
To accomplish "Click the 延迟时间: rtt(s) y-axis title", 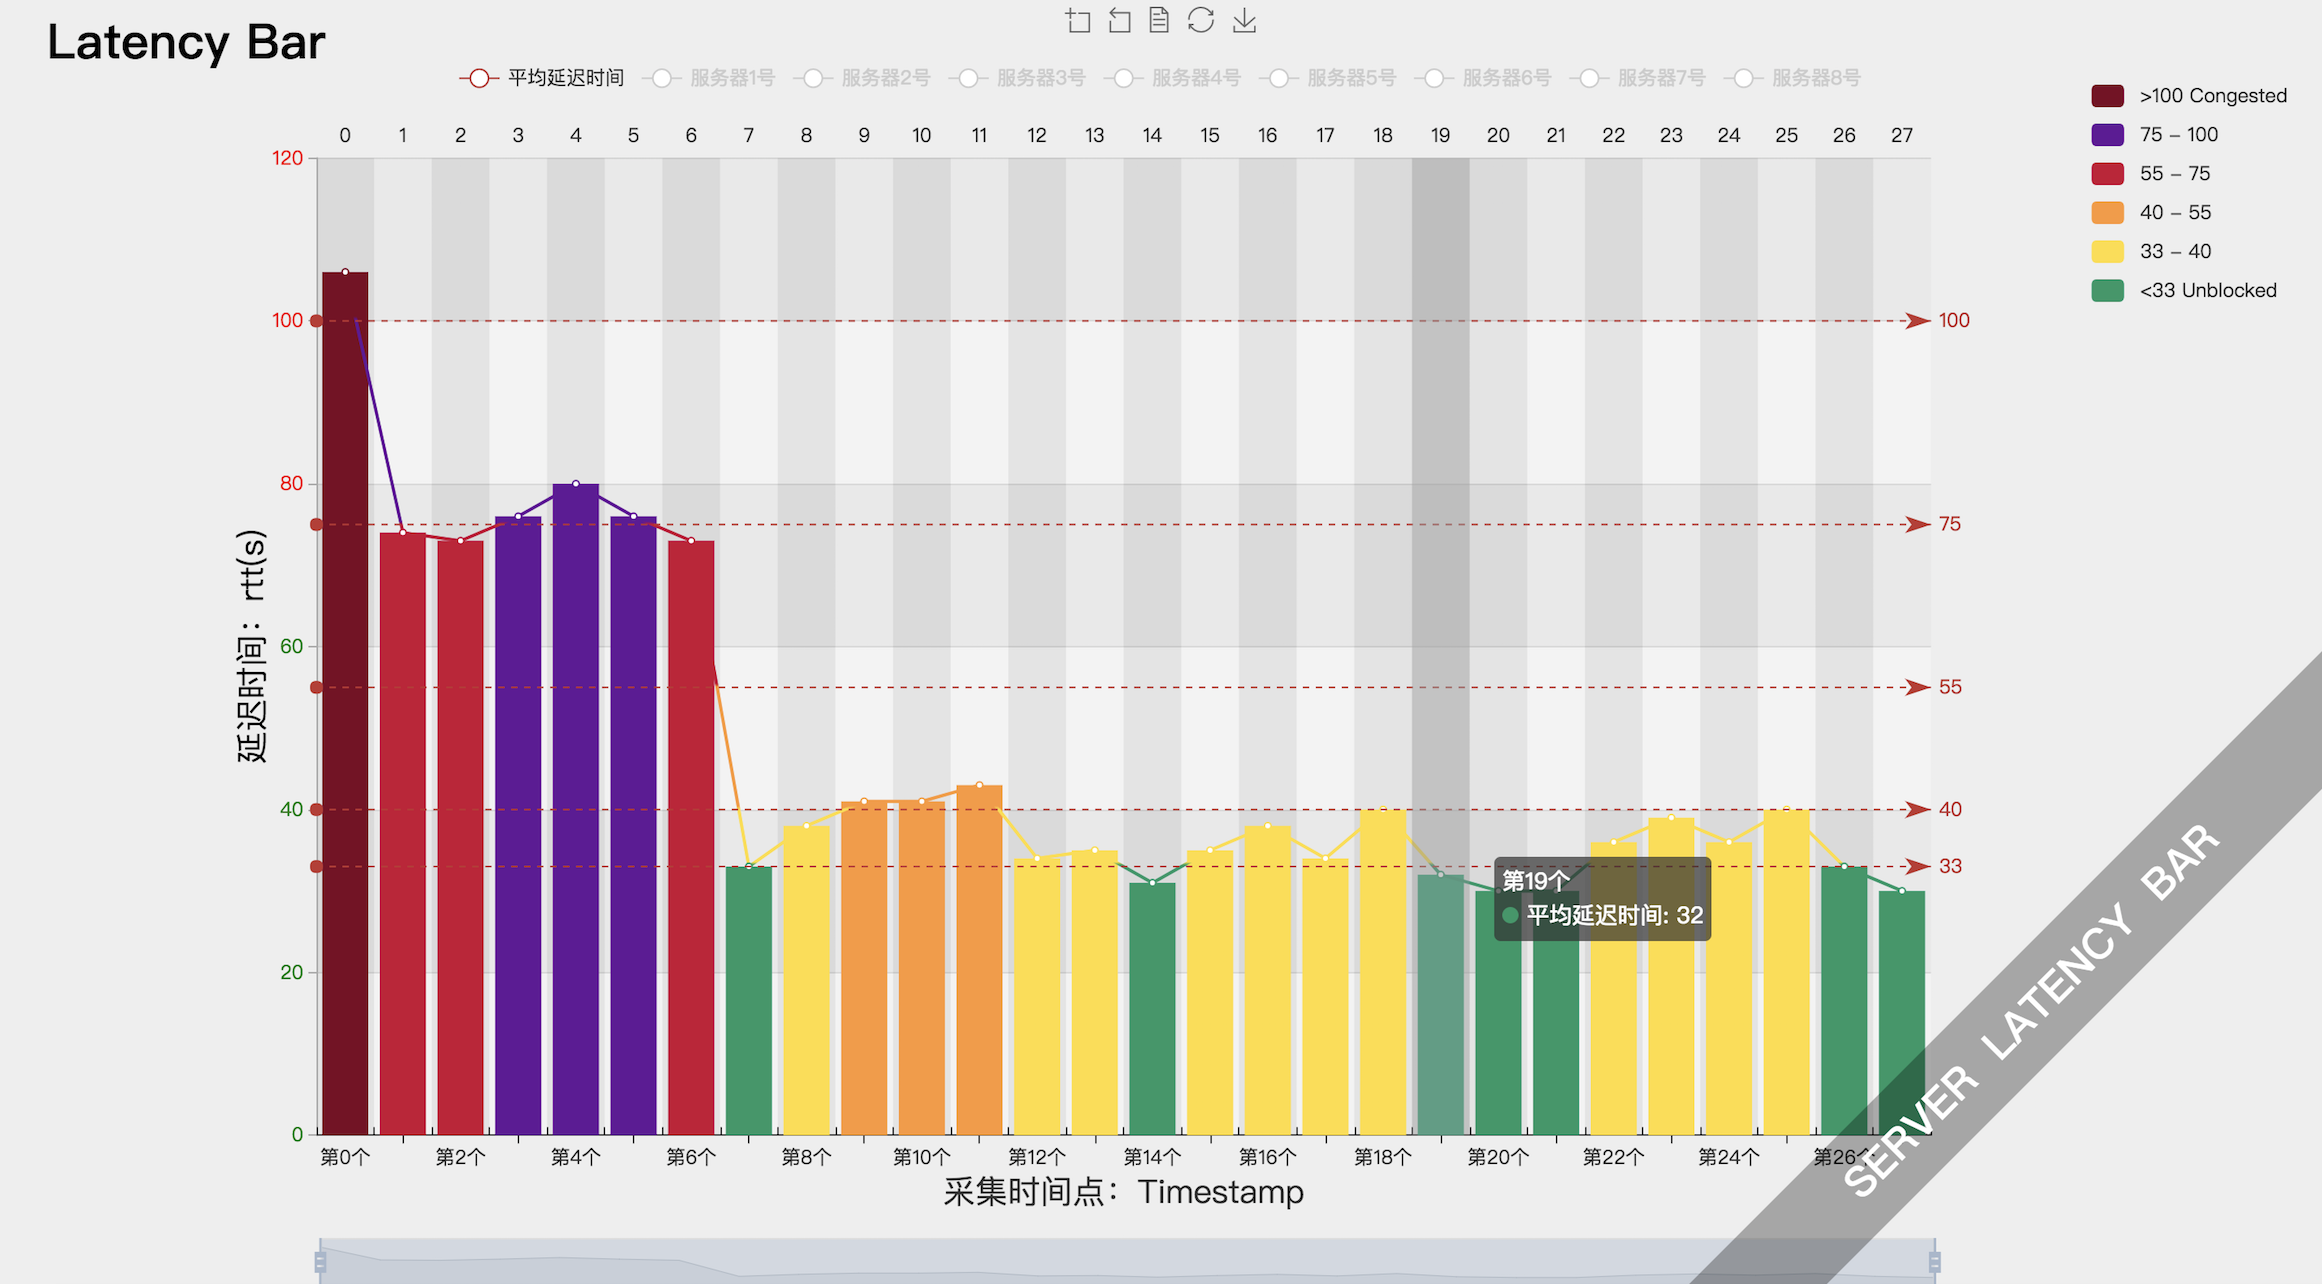I will [x=251, y=646].
